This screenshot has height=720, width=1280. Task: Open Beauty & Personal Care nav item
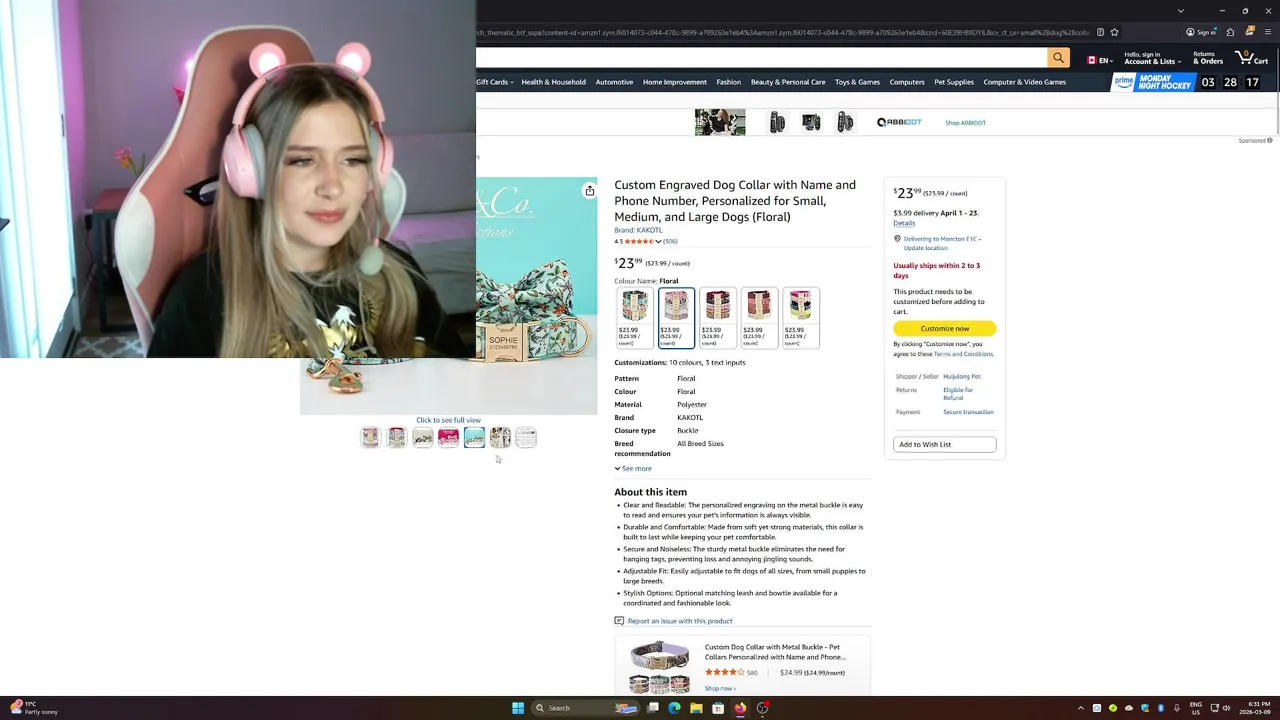click(x=788, y=82)
